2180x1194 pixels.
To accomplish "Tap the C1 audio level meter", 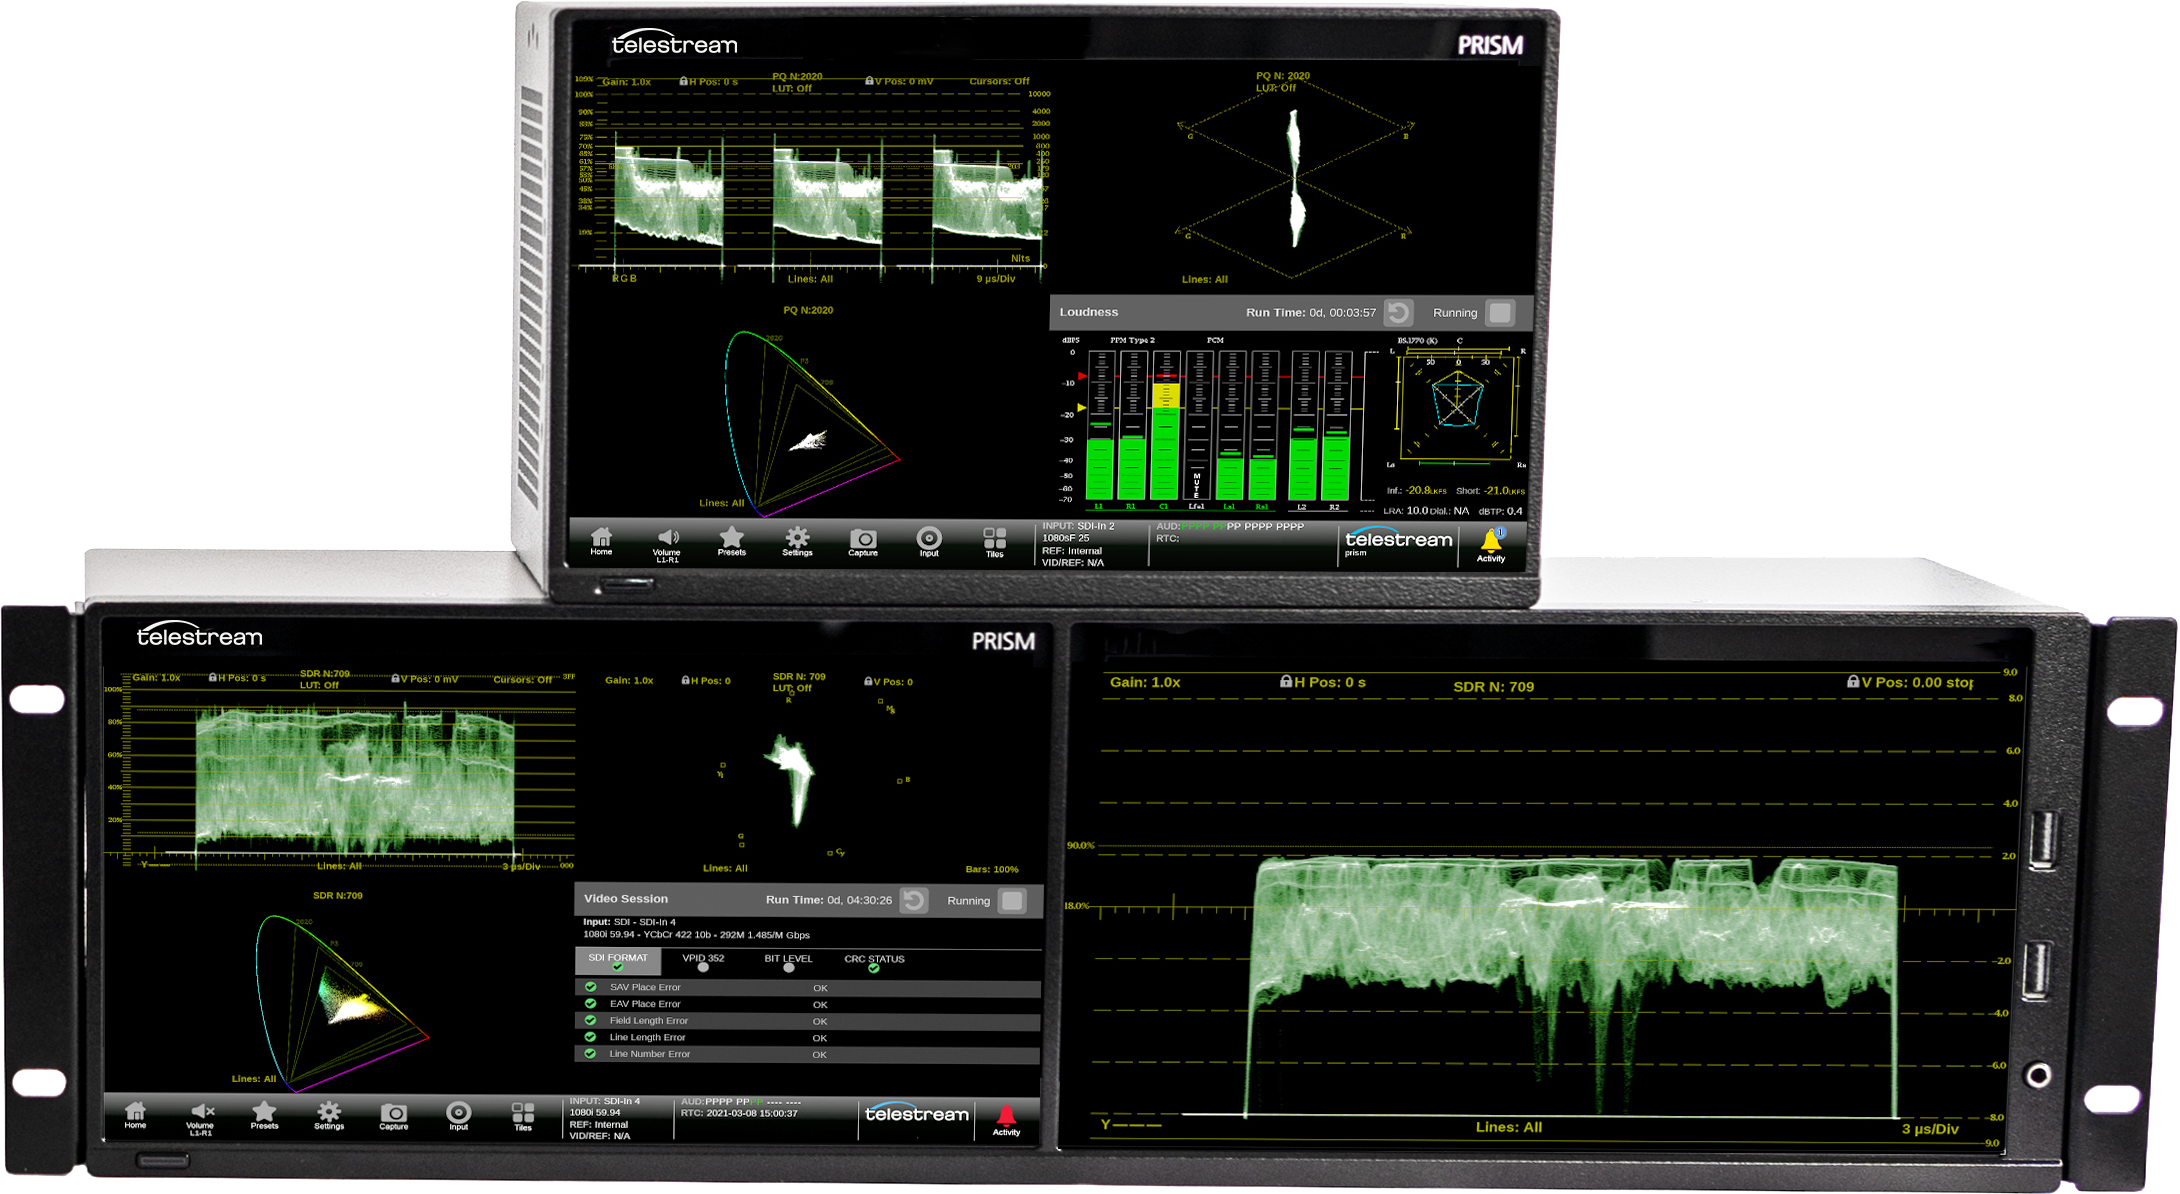I will pos(1165,425).
